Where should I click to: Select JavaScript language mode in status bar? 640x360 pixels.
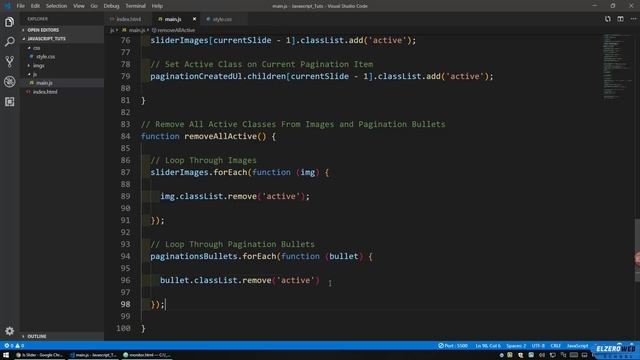coord(577,346)
